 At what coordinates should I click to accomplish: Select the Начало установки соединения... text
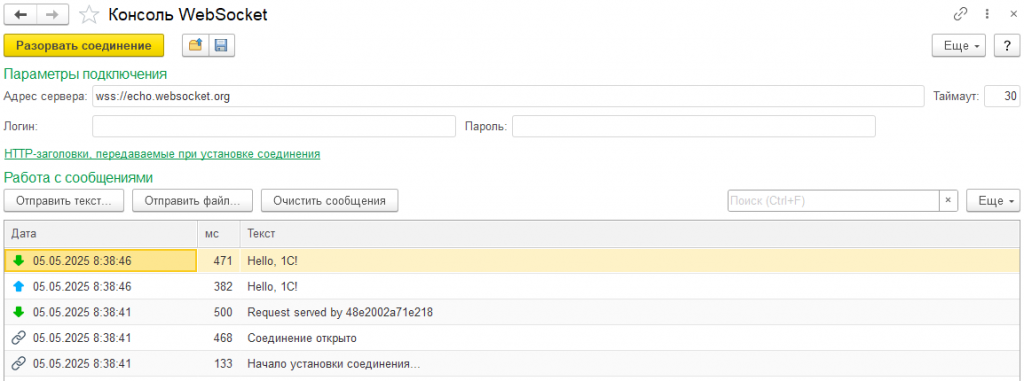(333, 363)
